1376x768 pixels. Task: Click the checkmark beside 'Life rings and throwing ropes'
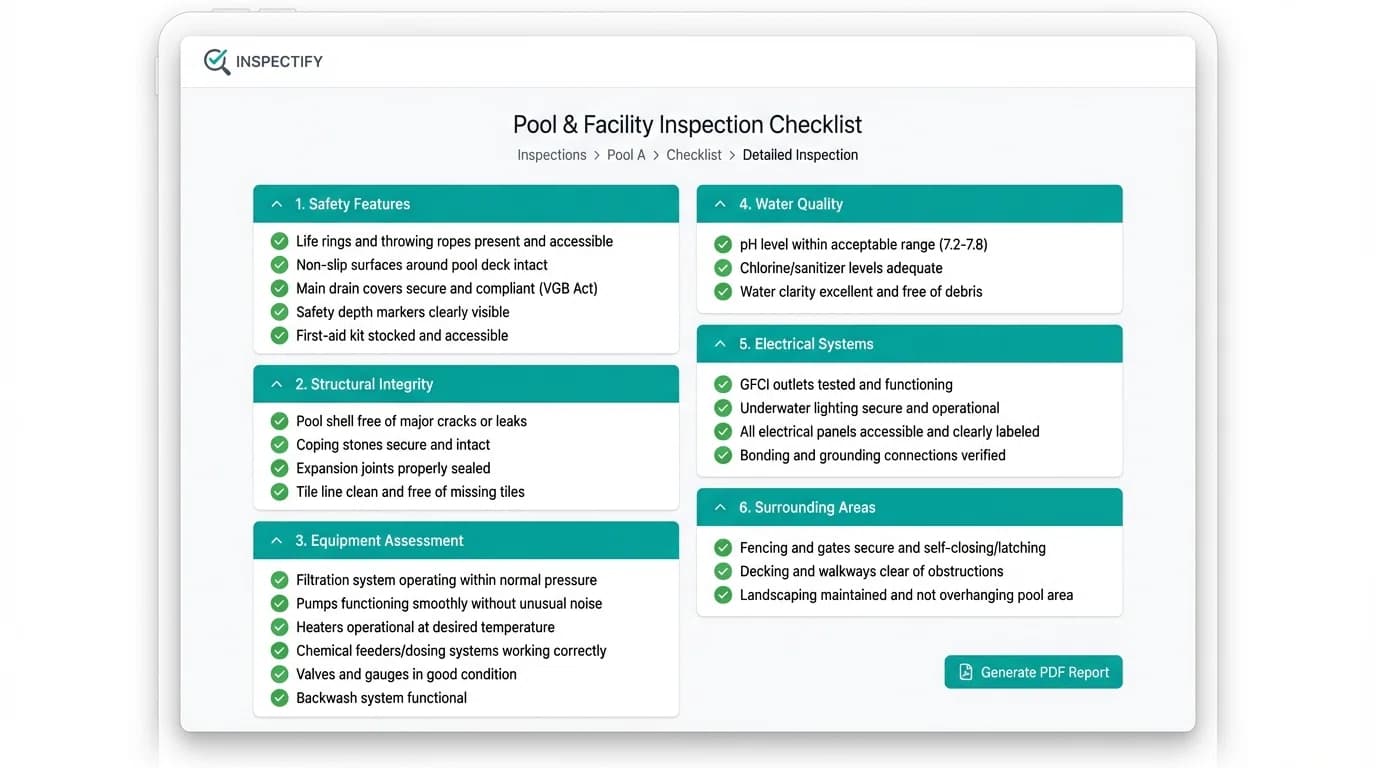click(279, 241)
